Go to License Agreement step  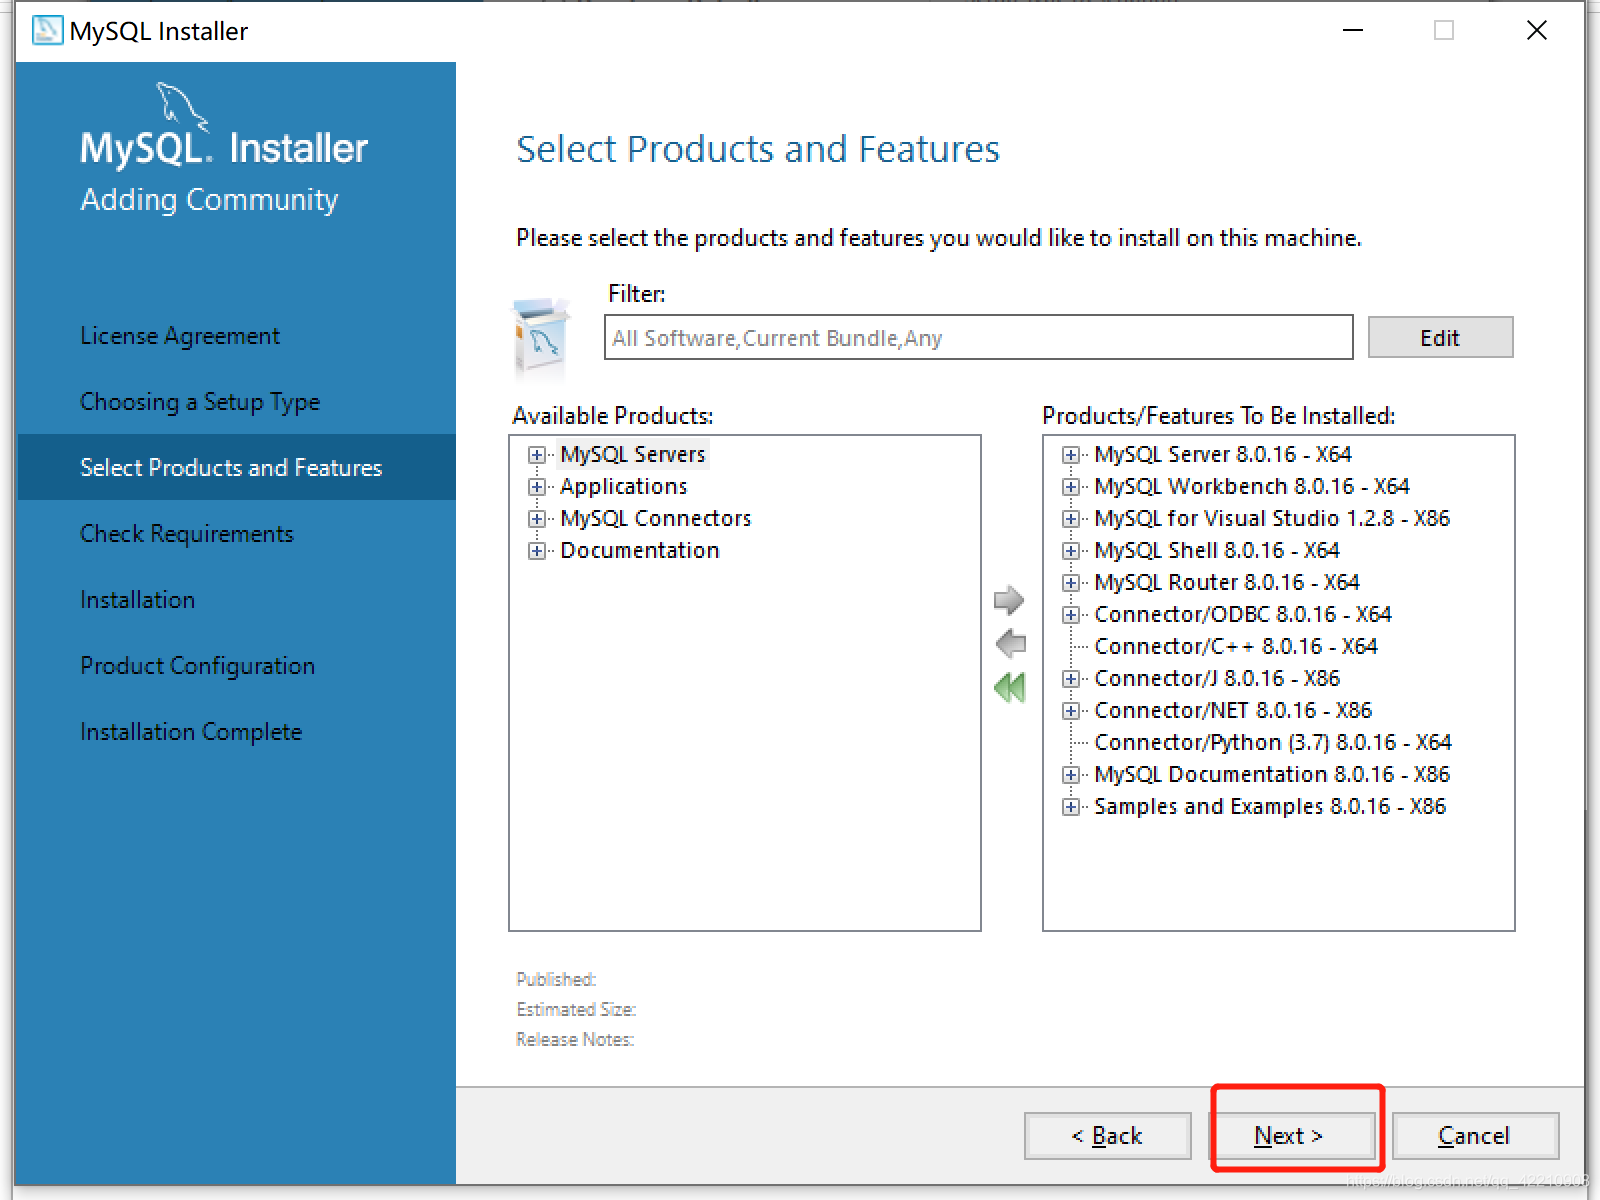click(180, 335)
